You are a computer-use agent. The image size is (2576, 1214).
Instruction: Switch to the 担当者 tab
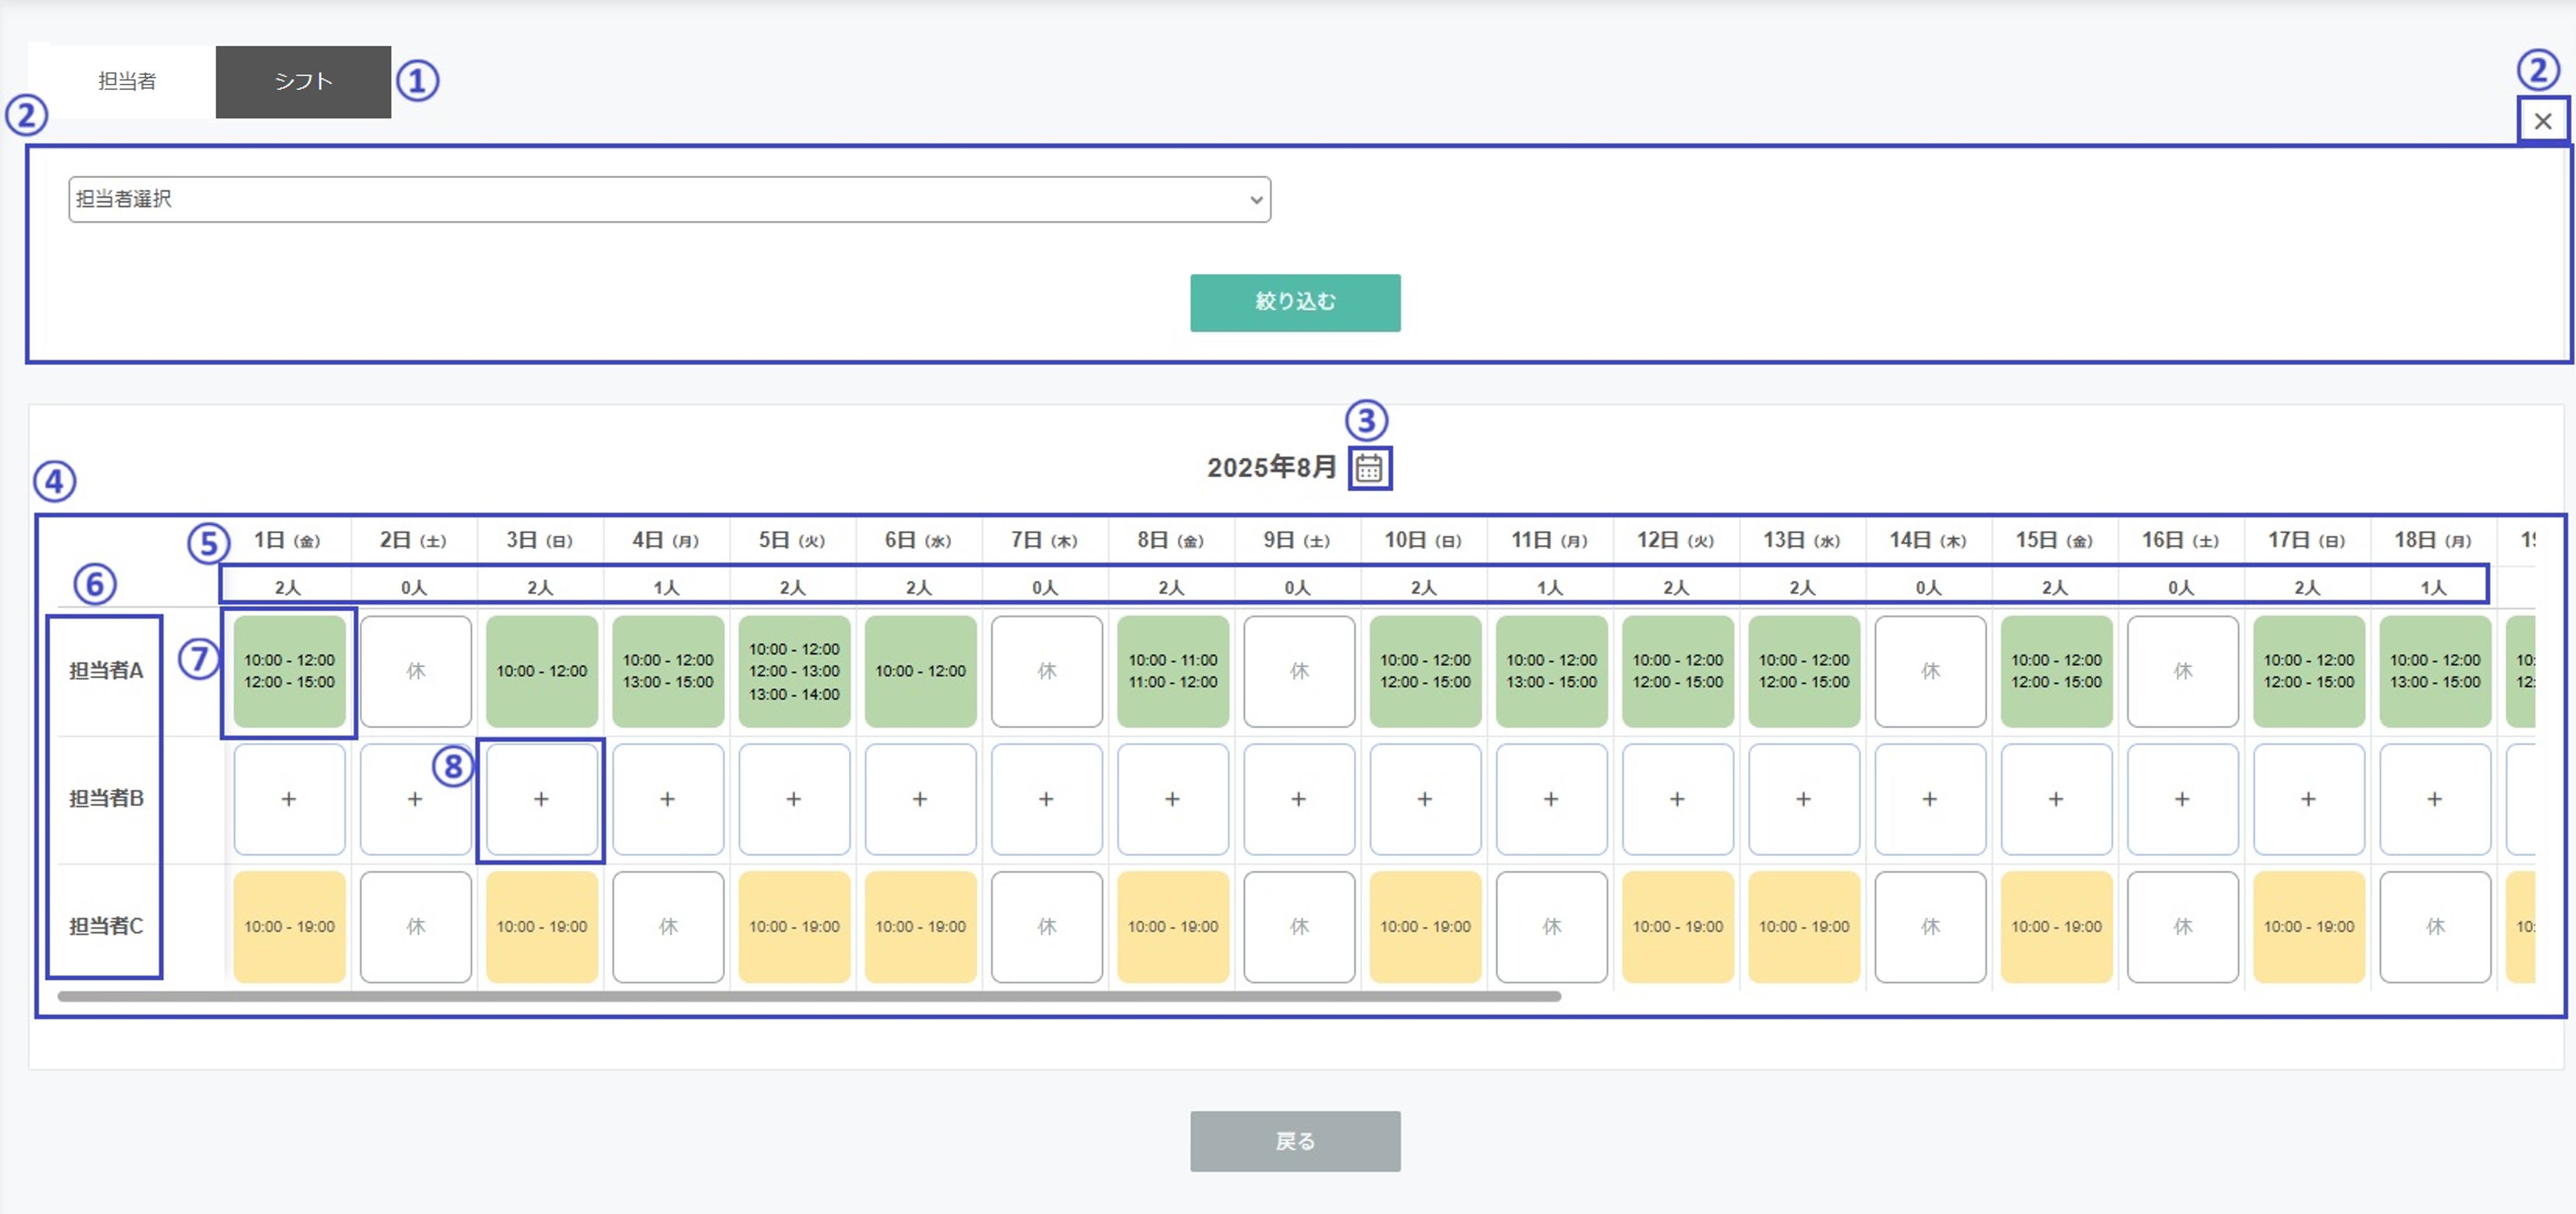tap(127, 81)
